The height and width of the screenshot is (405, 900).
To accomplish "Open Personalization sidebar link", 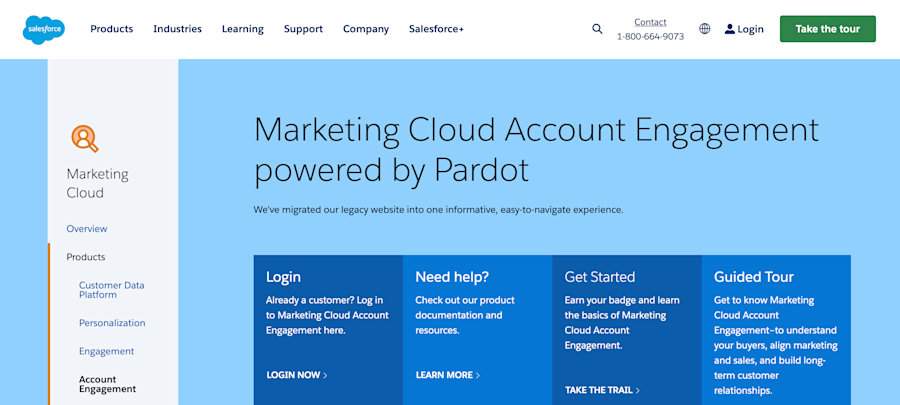I will point(112,323).
